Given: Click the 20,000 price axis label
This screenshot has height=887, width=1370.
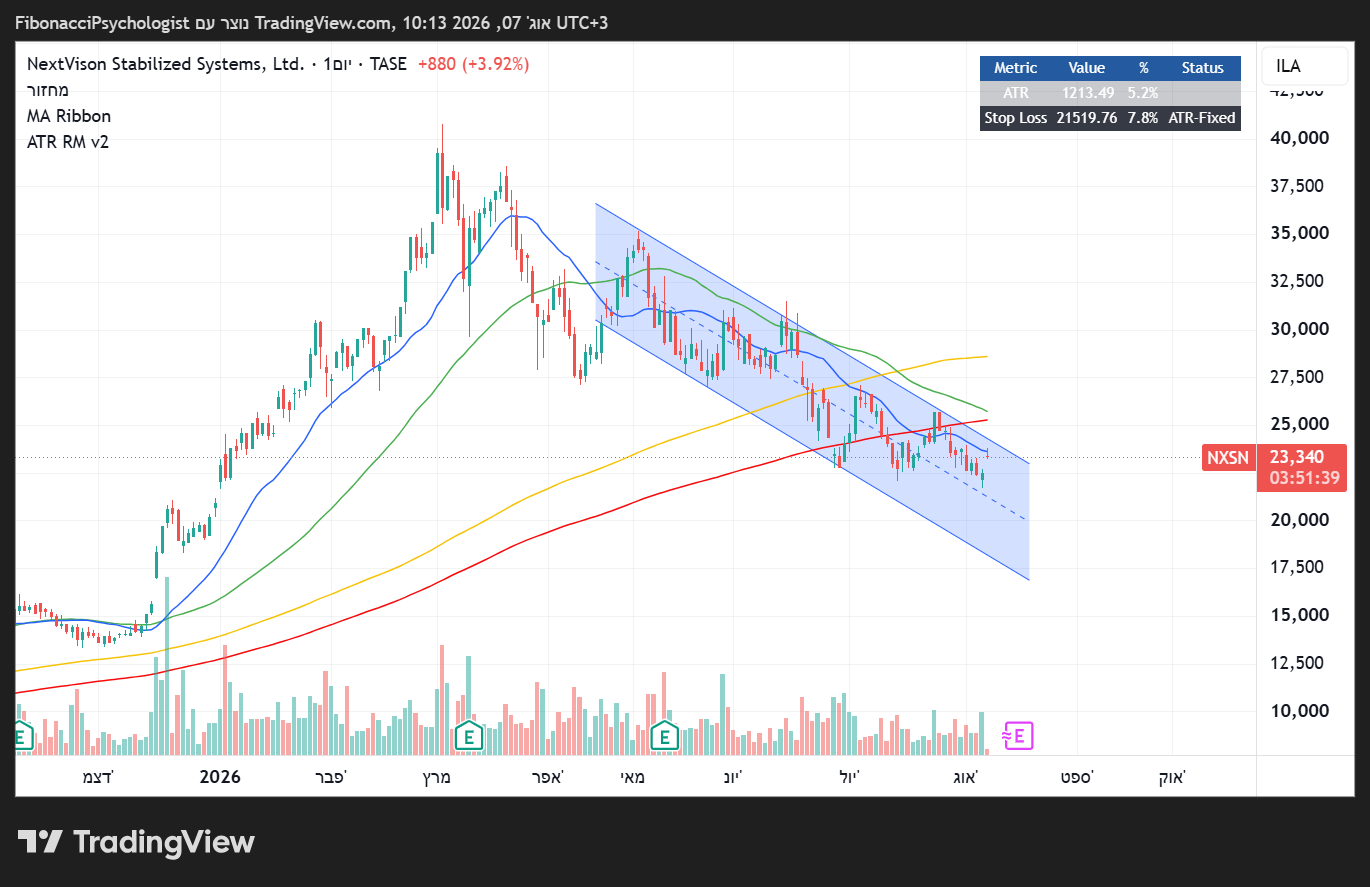Looking at the screenshot, I should point(1298,520).
